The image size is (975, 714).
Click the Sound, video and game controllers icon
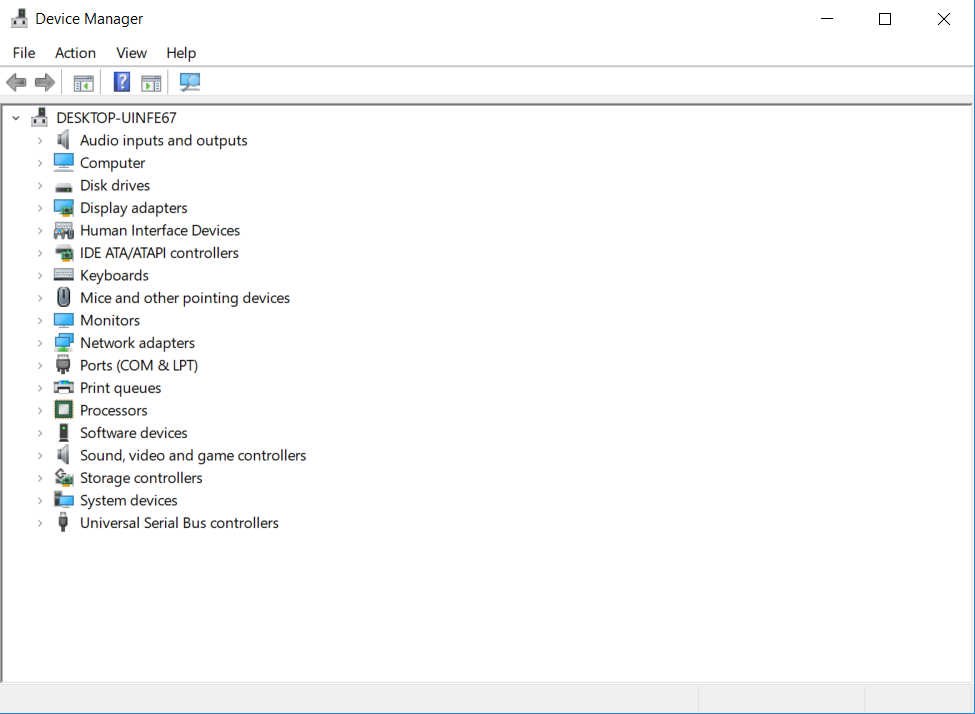[63, 455]
